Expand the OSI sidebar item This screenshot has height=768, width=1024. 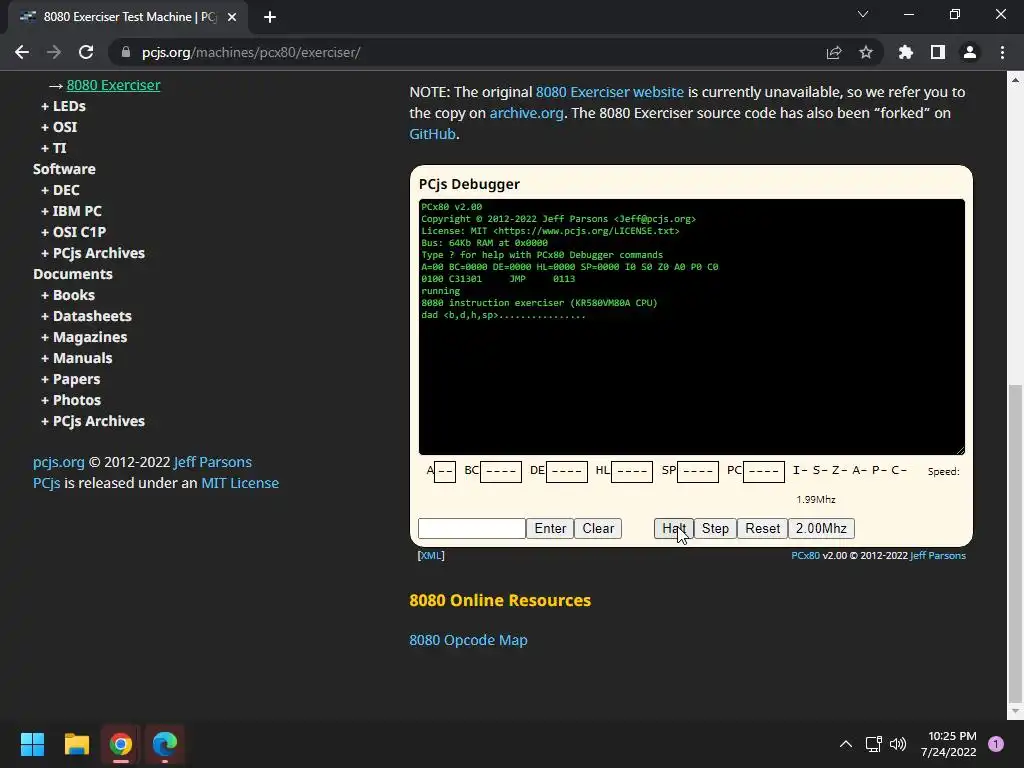59,127
